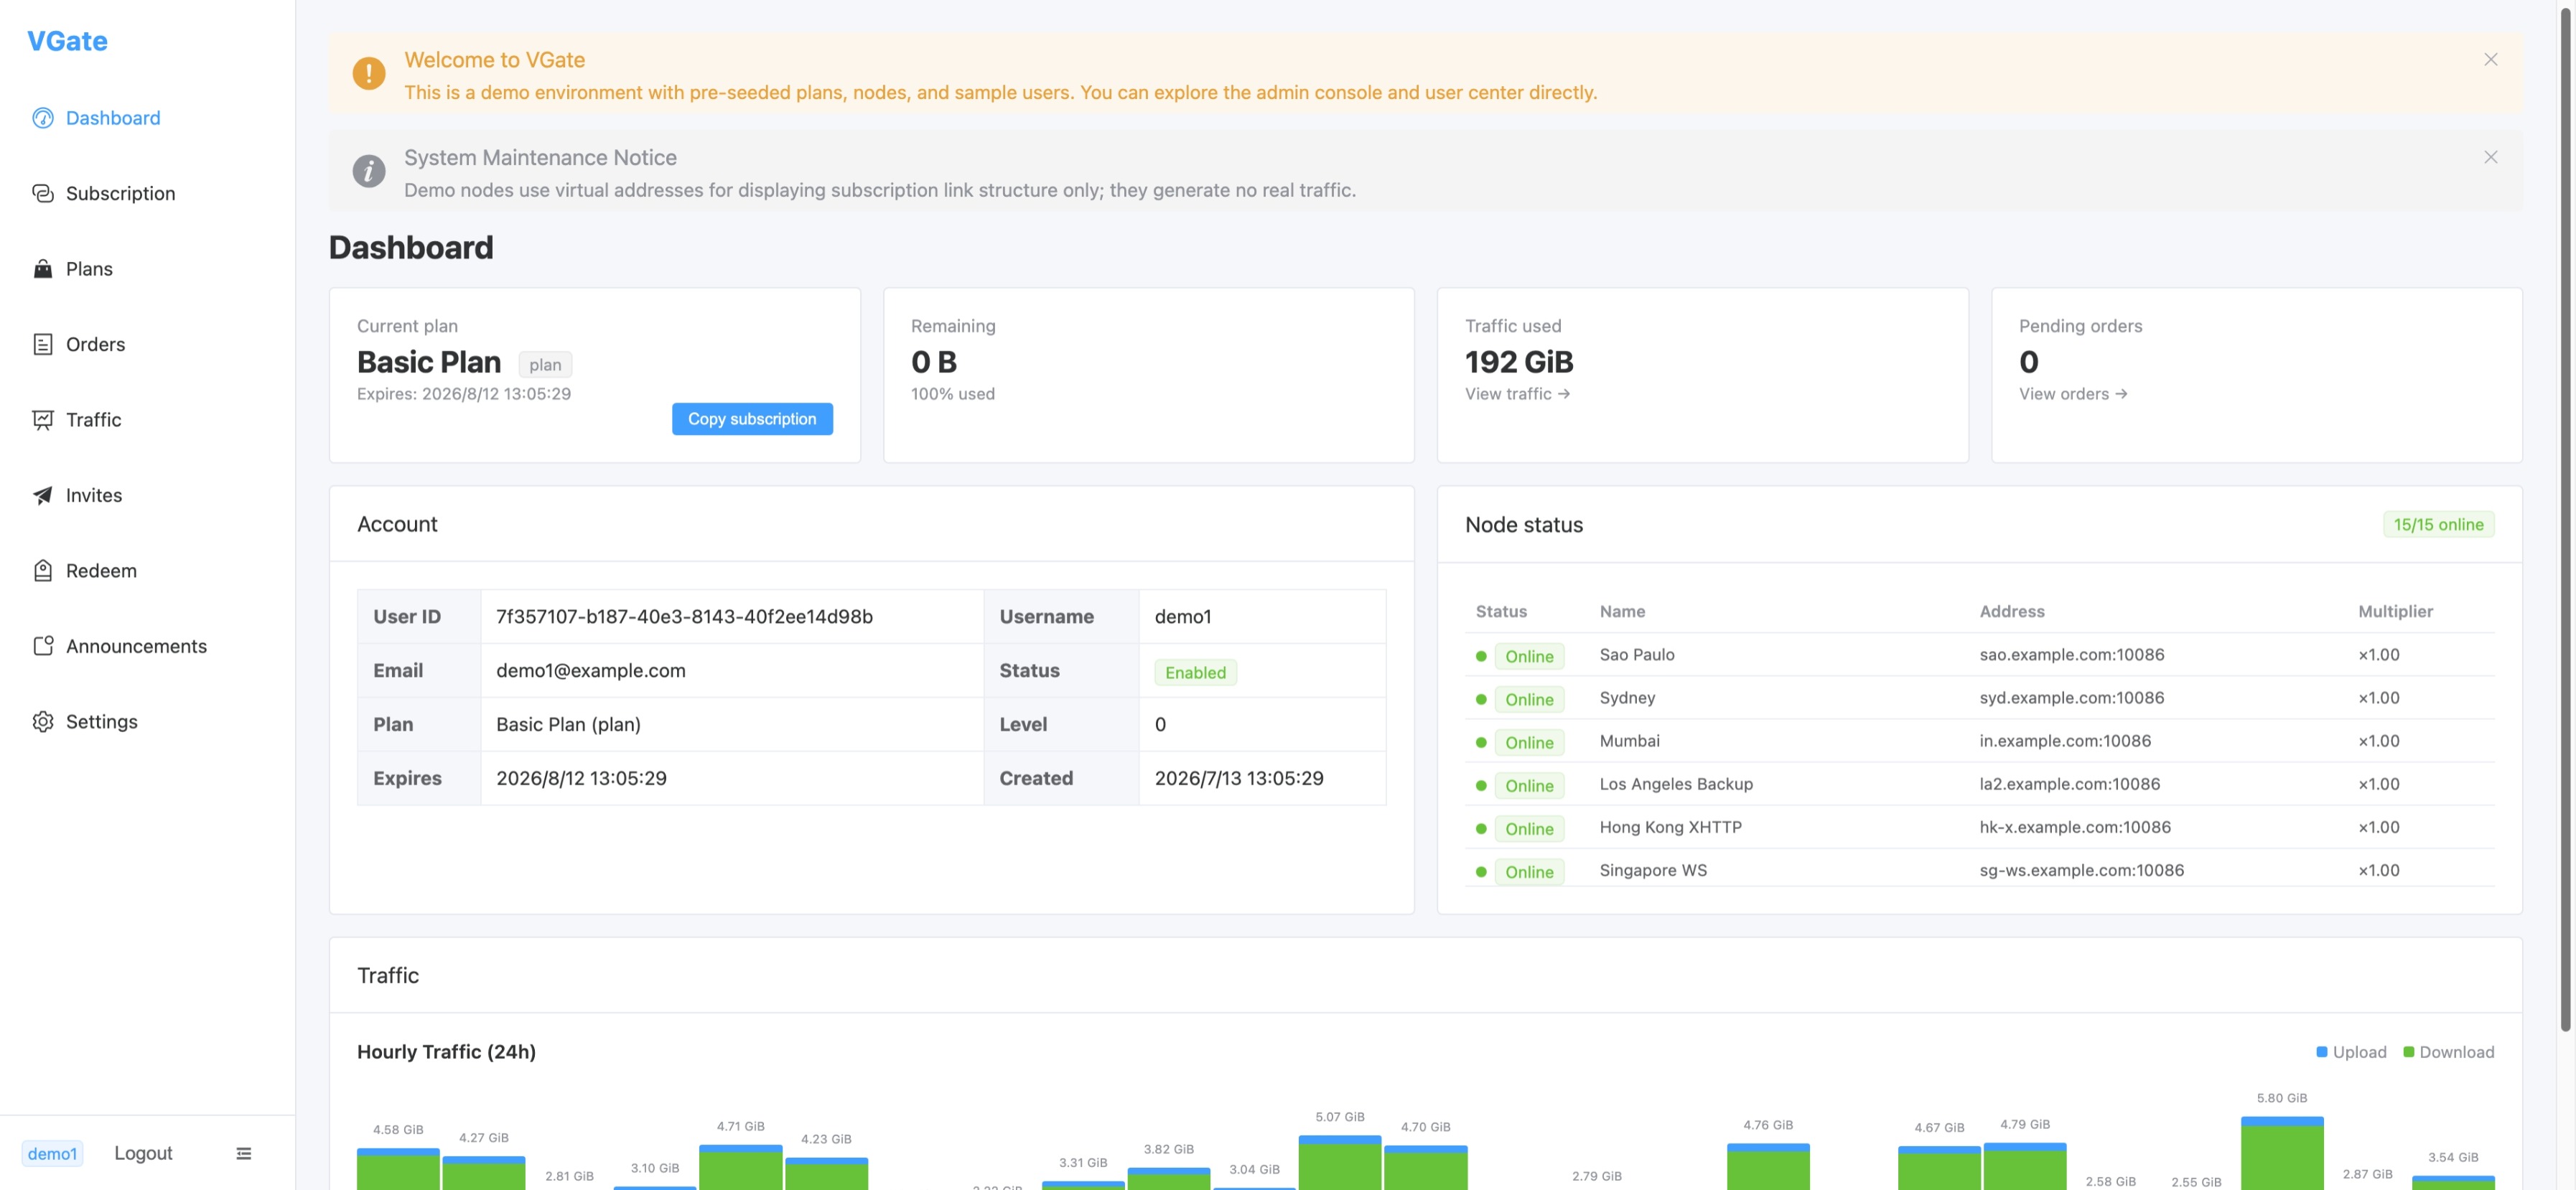Click the 192 GiB traffic used value
This screenshot has width=2576, height=1190.
pos(1519,362)
